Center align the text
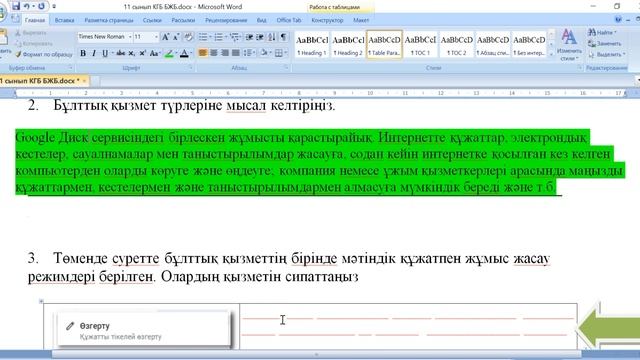Image resolution: width=640 pixels, height=360 pixels. pos(213,53)
